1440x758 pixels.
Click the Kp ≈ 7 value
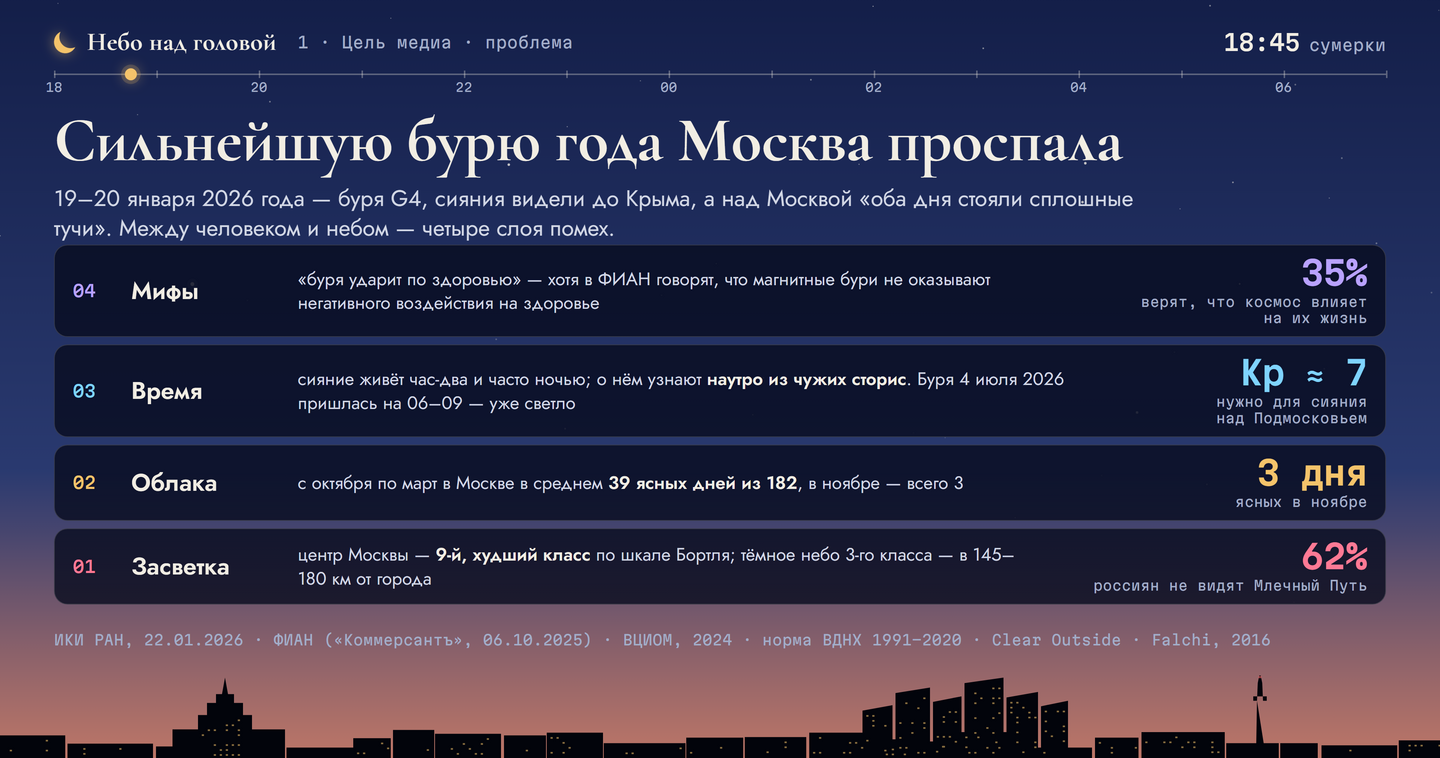click(1304, 372)
